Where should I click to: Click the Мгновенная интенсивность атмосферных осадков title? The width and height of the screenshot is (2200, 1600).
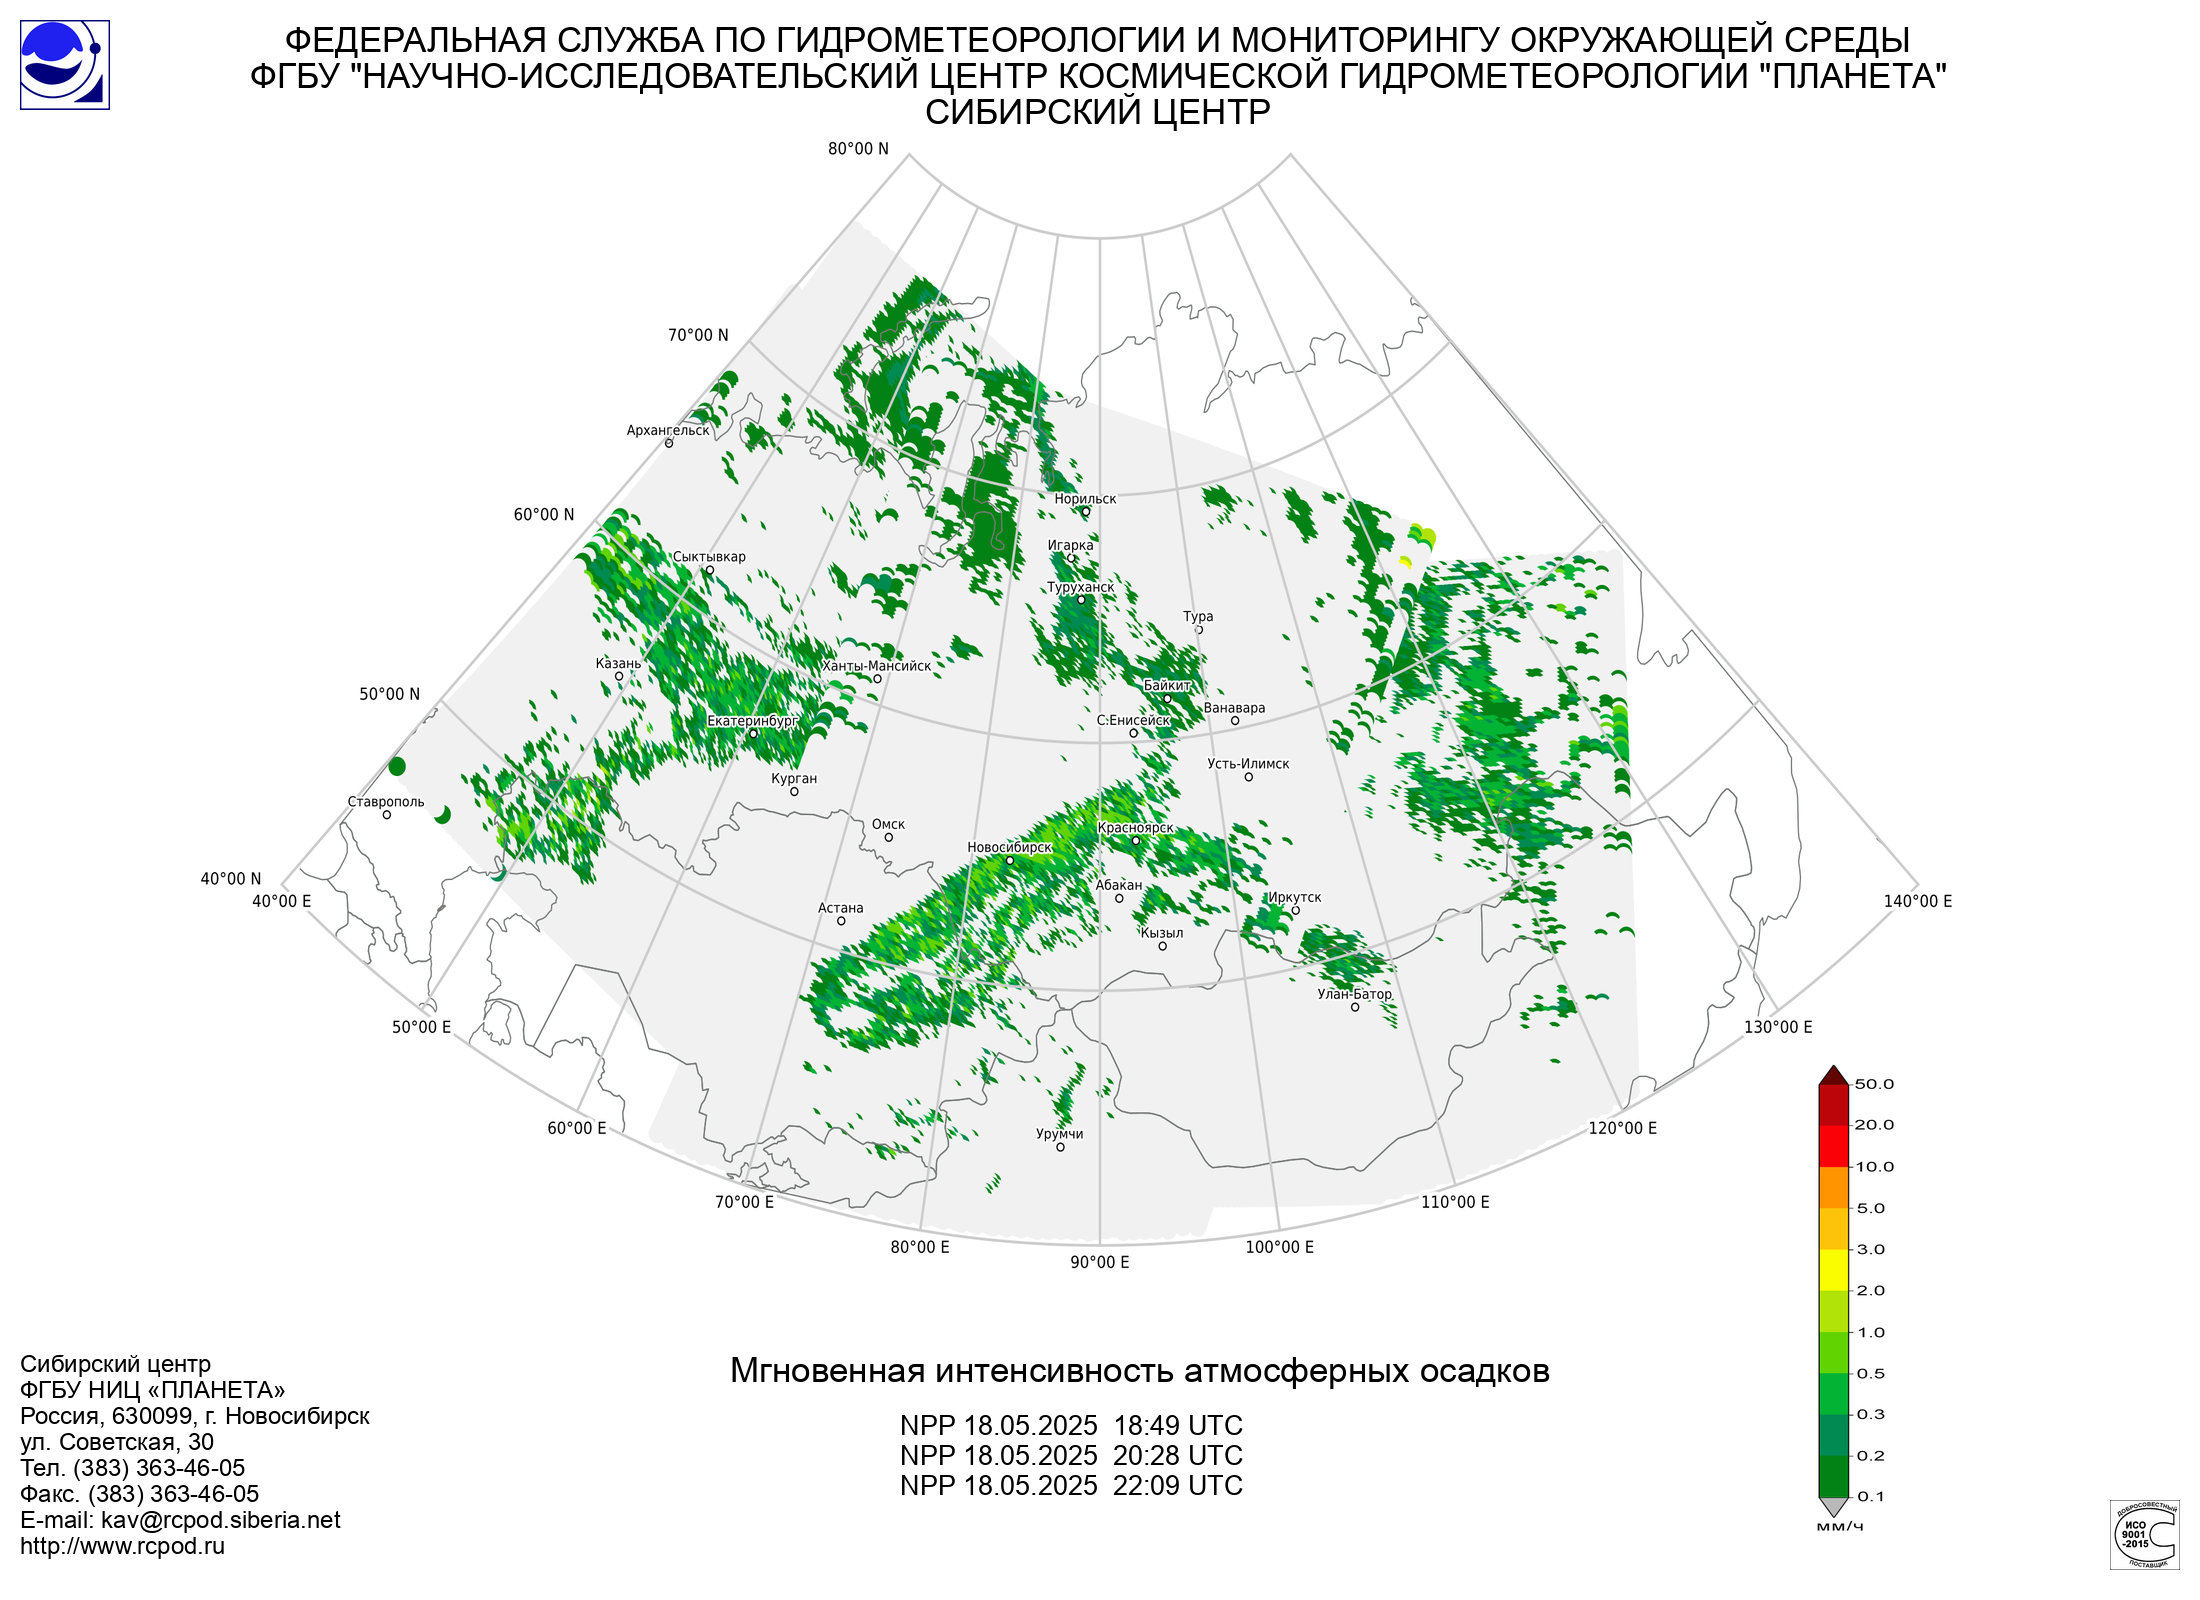coord(1139,1370)
